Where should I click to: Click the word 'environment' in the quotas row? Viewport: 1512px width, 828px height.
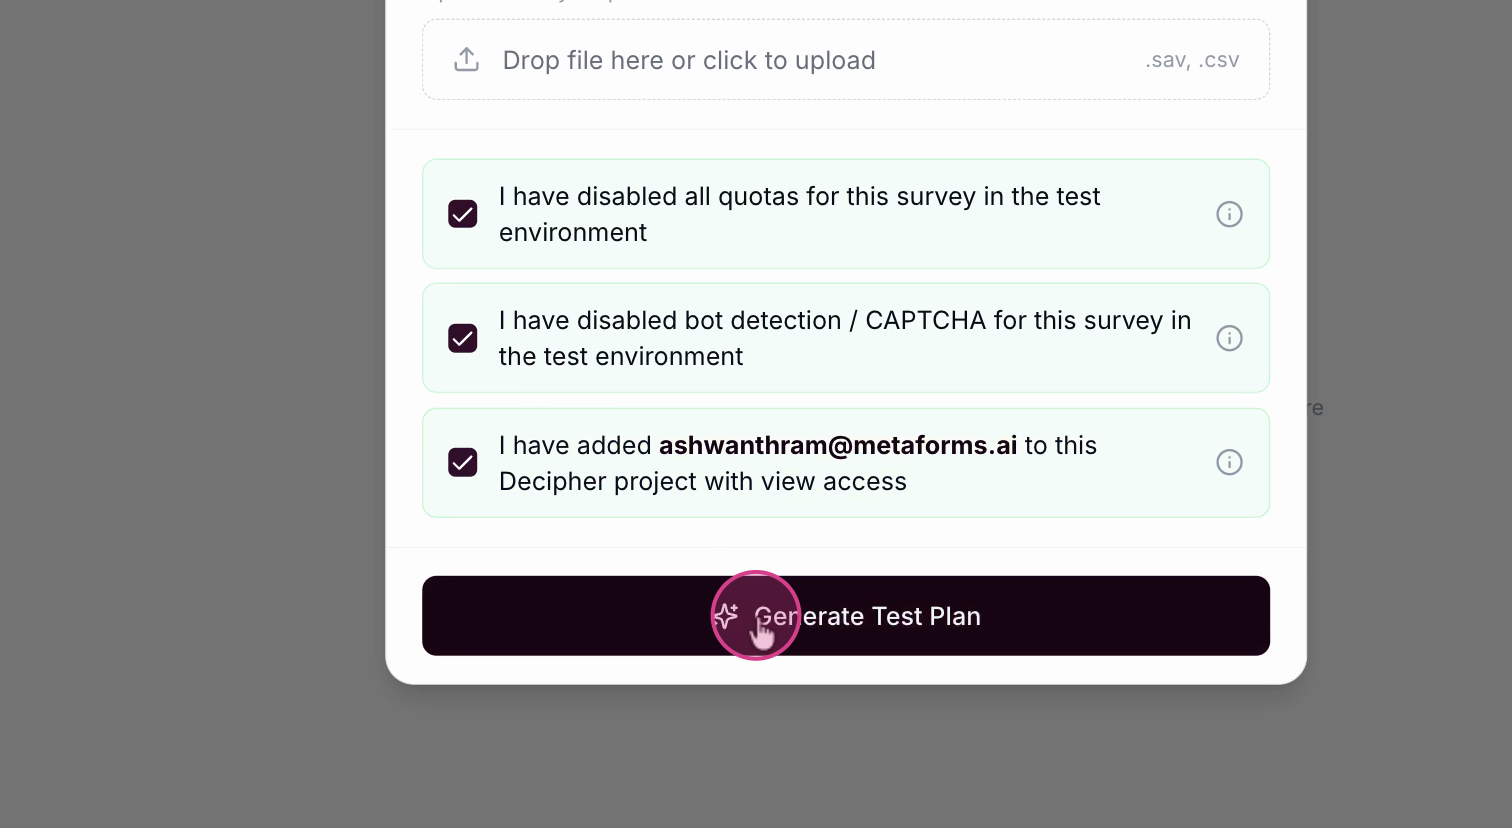coord(573,232)
